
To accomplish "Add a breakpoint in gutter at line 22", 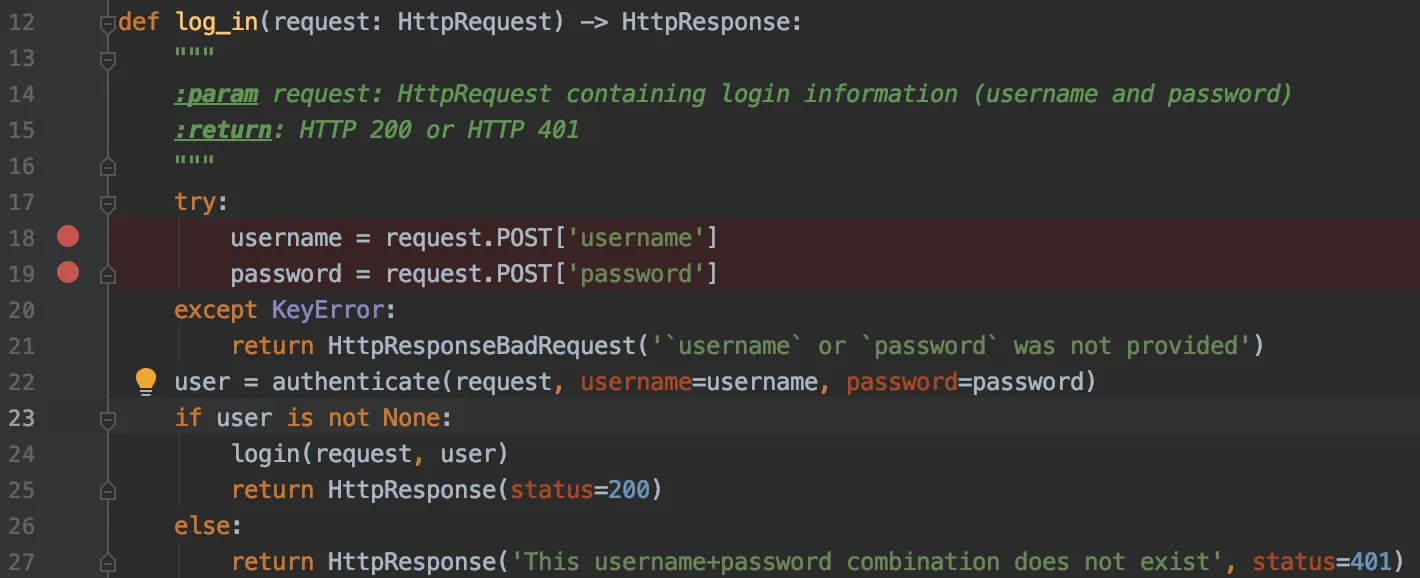I will coord(67,381).
